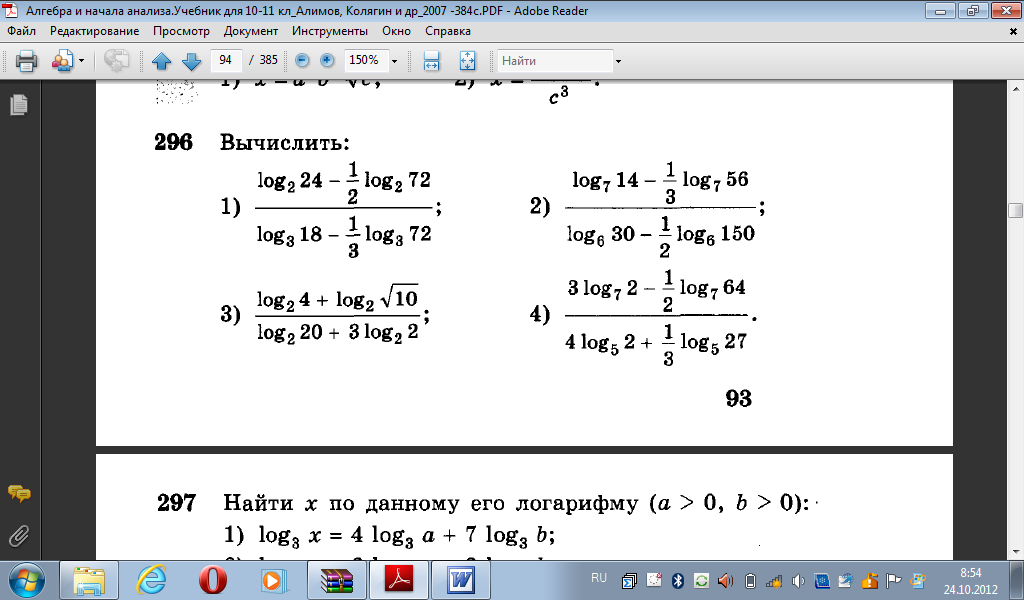Click the battery tray icon
This screenshot has height=600, width=1024.
pos(750,580)
